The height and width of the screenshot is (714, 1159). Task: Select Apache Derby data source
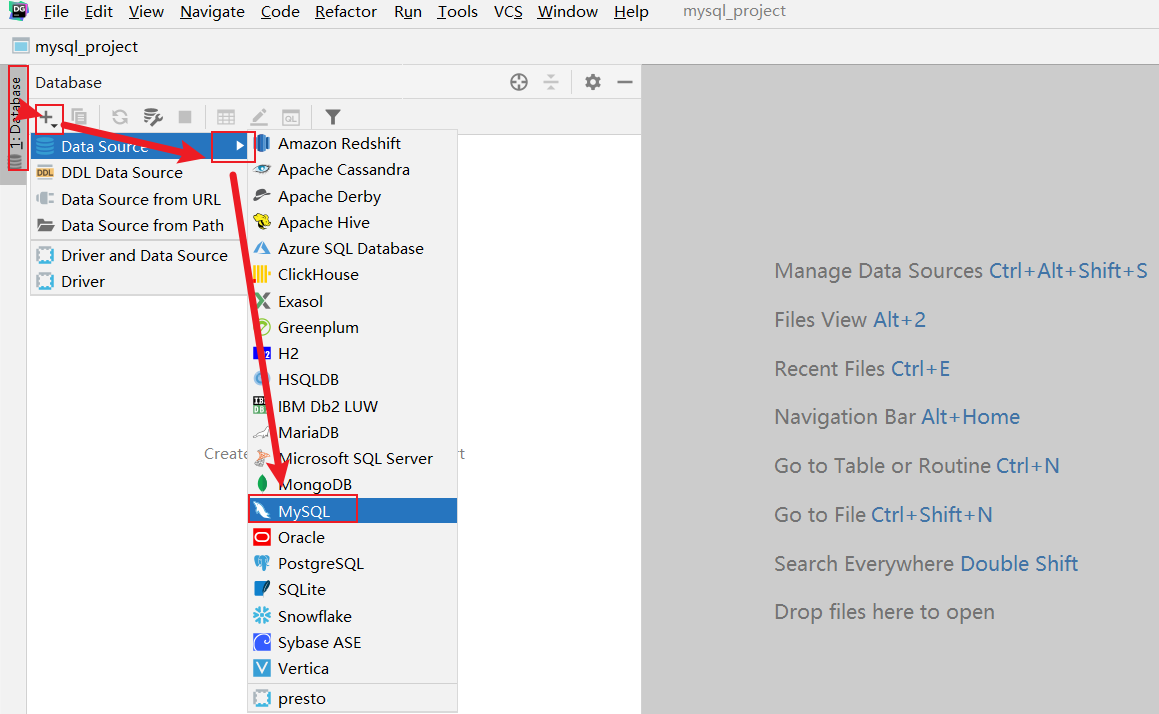coord(353,197)
